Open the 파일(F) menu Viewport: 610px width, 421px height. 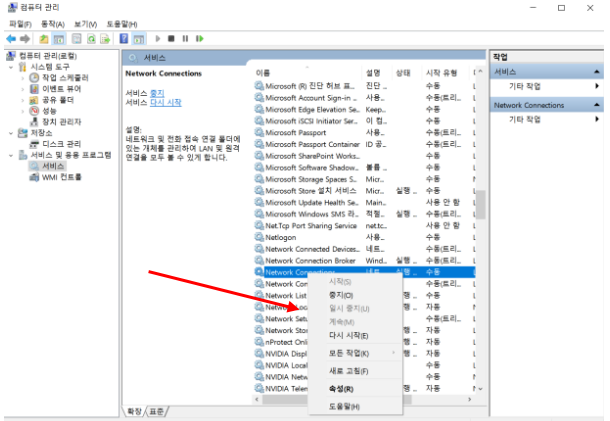tap(20, 24)
